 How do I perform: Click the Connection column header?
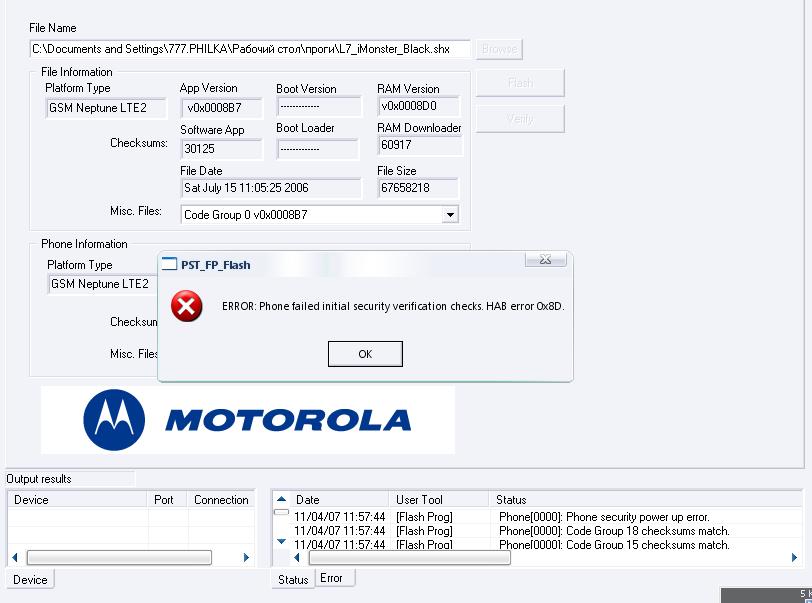[x=221, y=499]
